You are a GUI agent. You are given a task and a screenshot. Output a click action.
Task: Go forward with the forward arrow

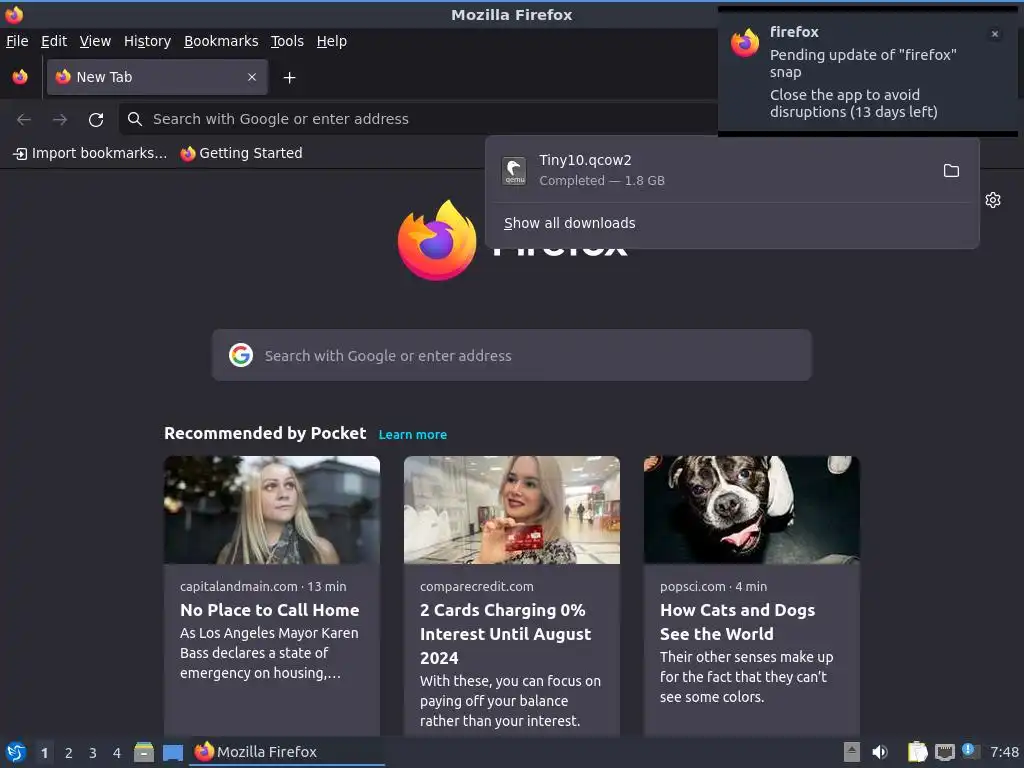coord(60,119)
